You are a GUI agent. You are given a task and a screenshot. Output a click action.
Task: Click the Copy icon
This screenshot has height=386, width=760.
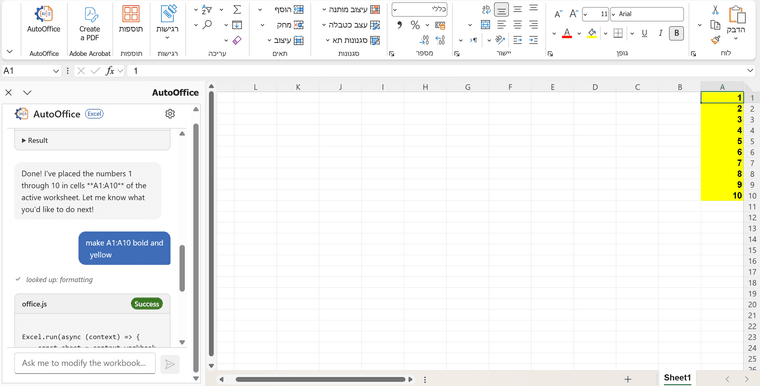tap(715, 25)
